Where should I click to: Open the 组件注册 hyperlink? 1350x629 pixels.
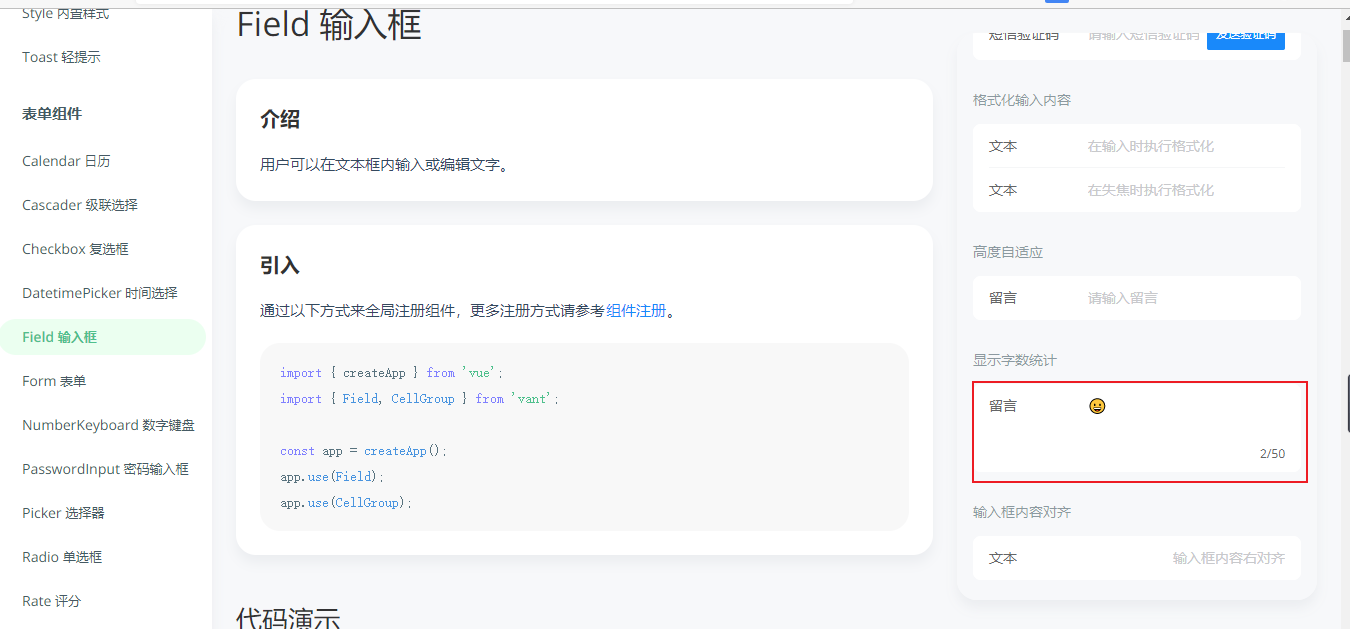[639, 311]
